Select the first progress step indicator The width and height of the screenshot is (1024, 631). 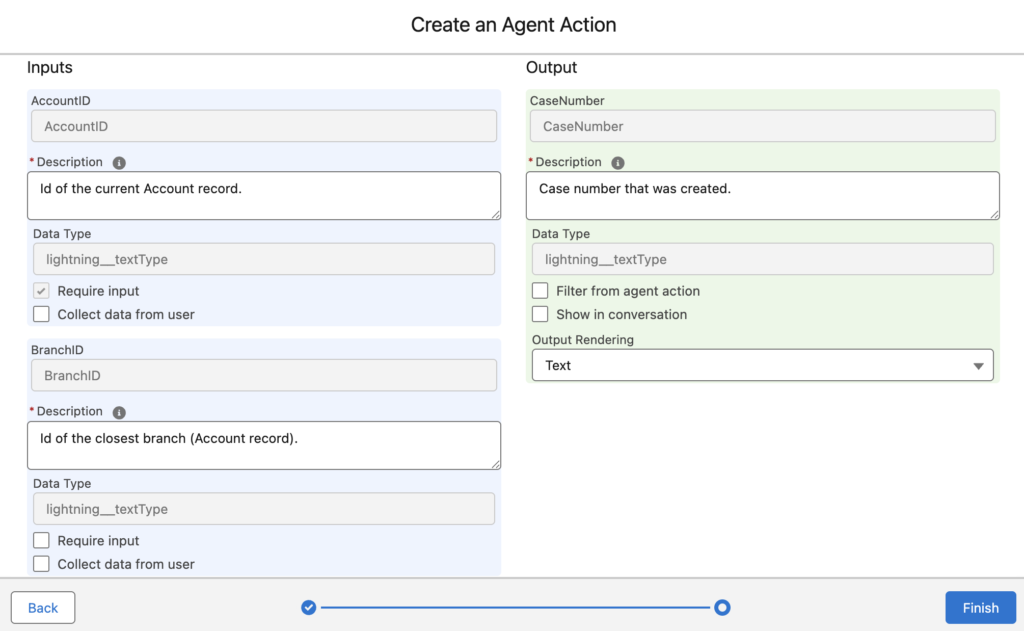[307, 607]
